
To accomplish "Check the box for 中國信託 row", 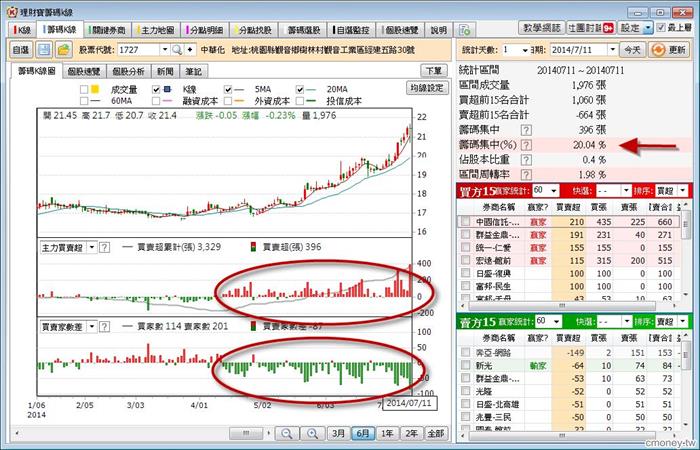I will click(x=466, y=221).
